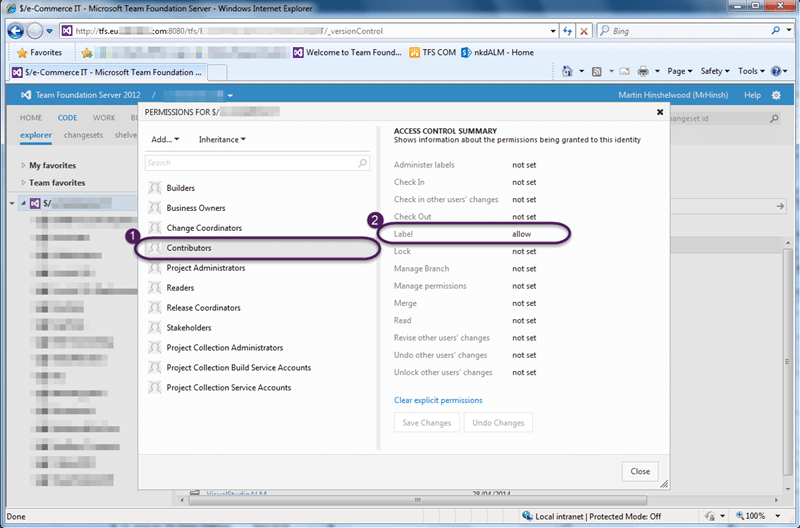Image resolution: width=800 pixels, height=528 pixels.
Task: Open the changesets tab
Action: [83, 135]
